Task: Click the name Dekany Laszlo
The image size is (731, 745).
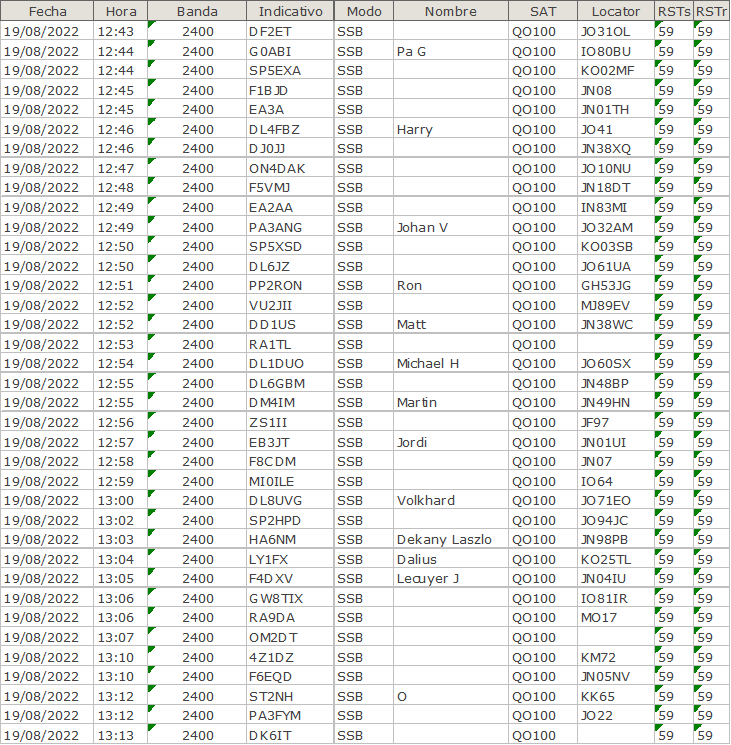Action: point(444,539)
